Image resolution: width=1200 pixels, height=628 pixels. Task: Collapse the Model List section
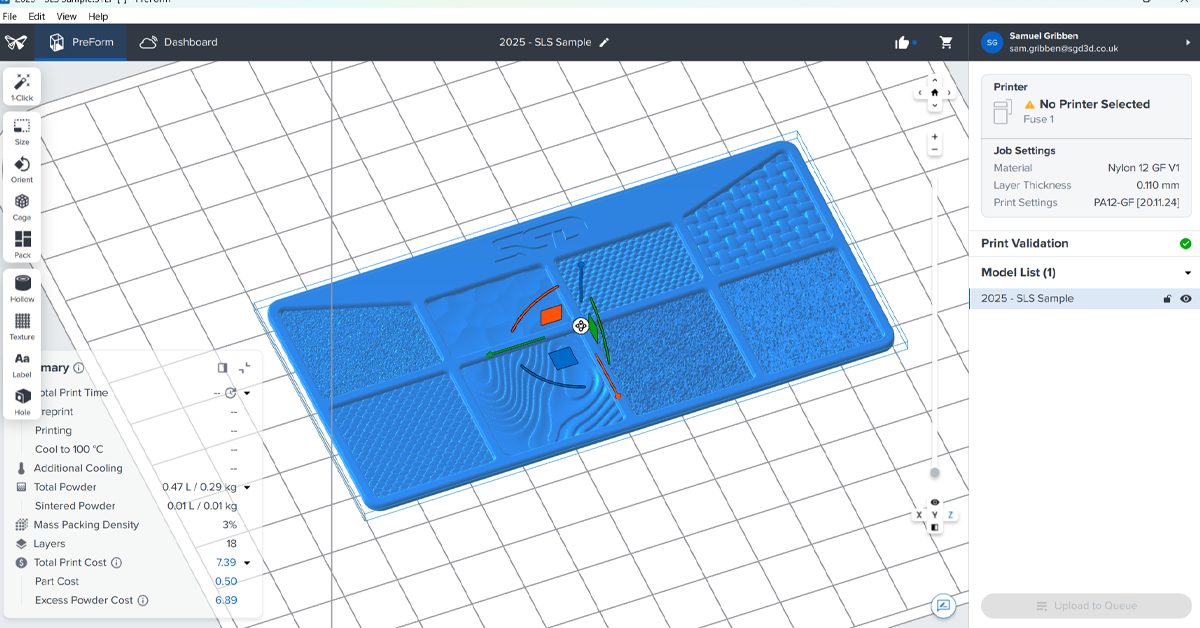1187,273
